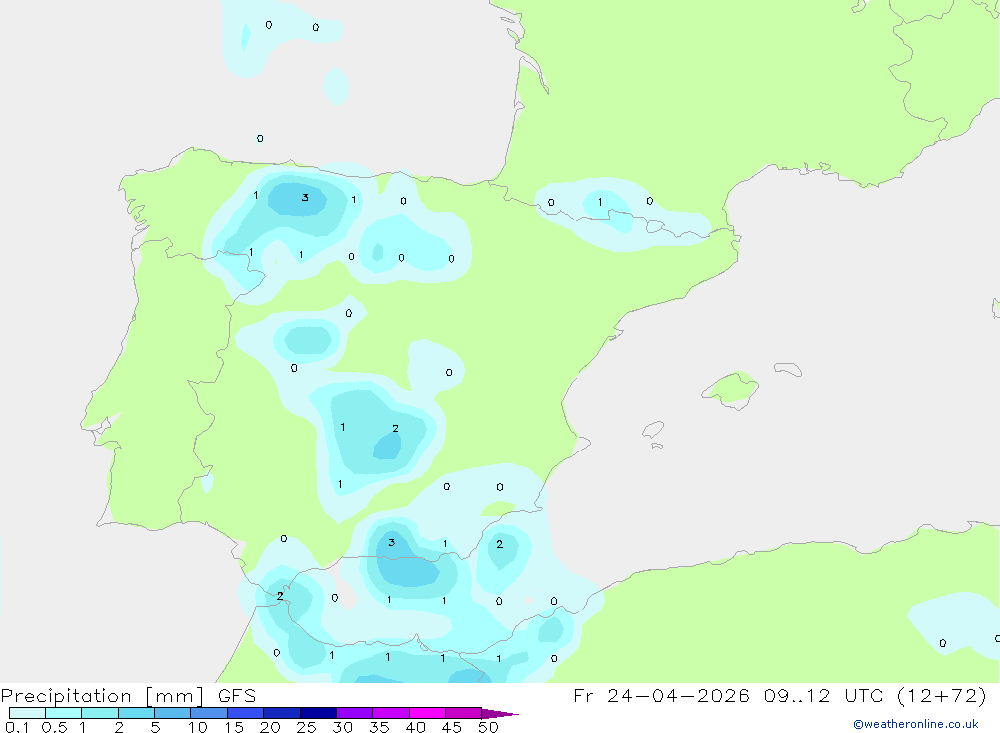Click the 0.5–1 mm legend color swatch

pos(64,713)
